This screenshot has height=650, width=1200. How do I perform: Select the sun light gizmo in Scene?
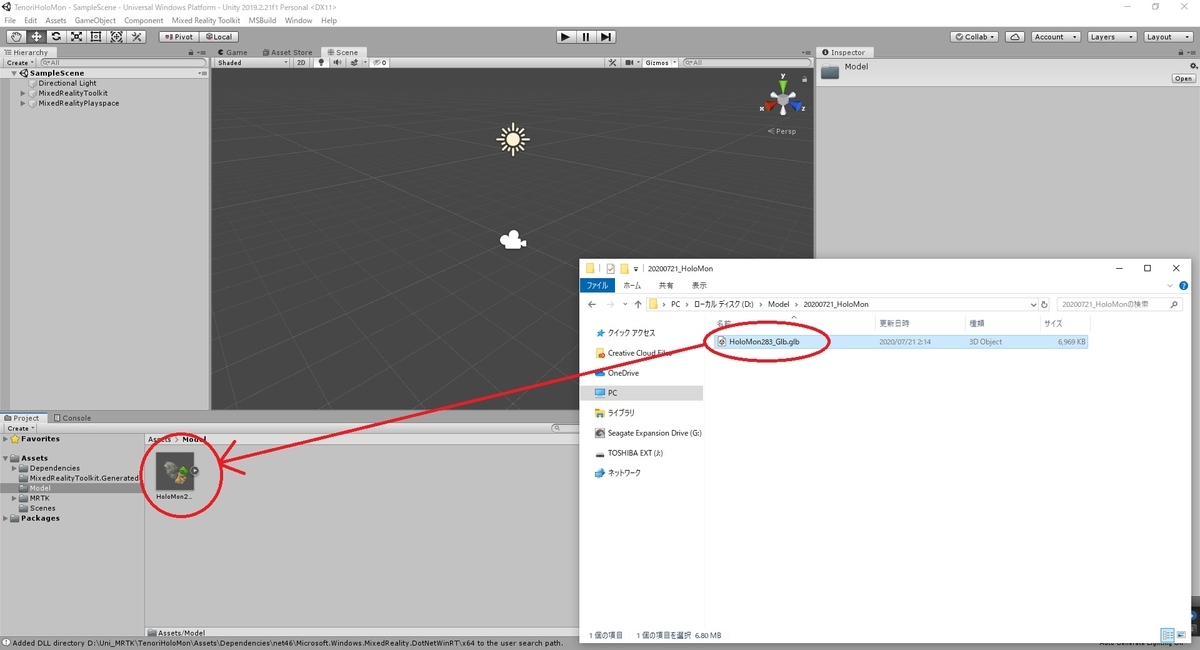point(513,140)
